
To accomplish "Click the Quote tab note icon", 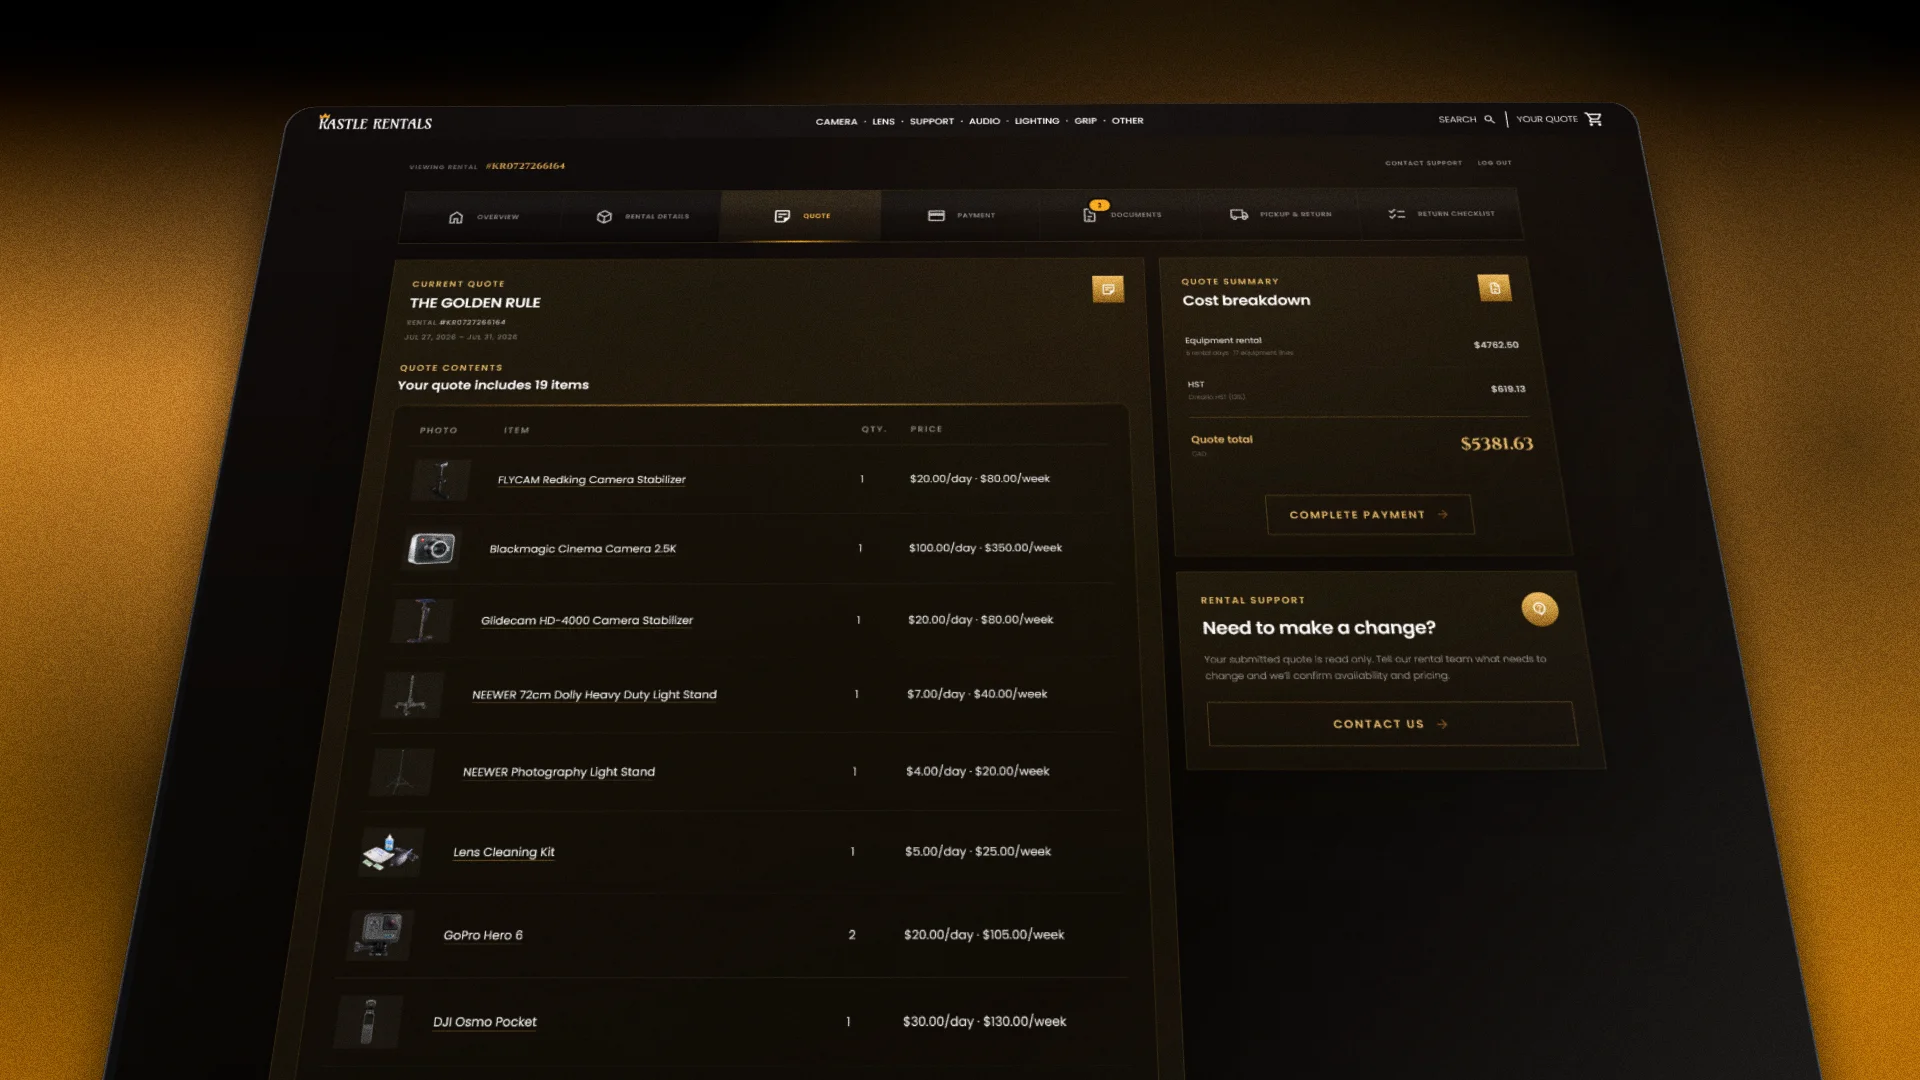I will point(782,216).
